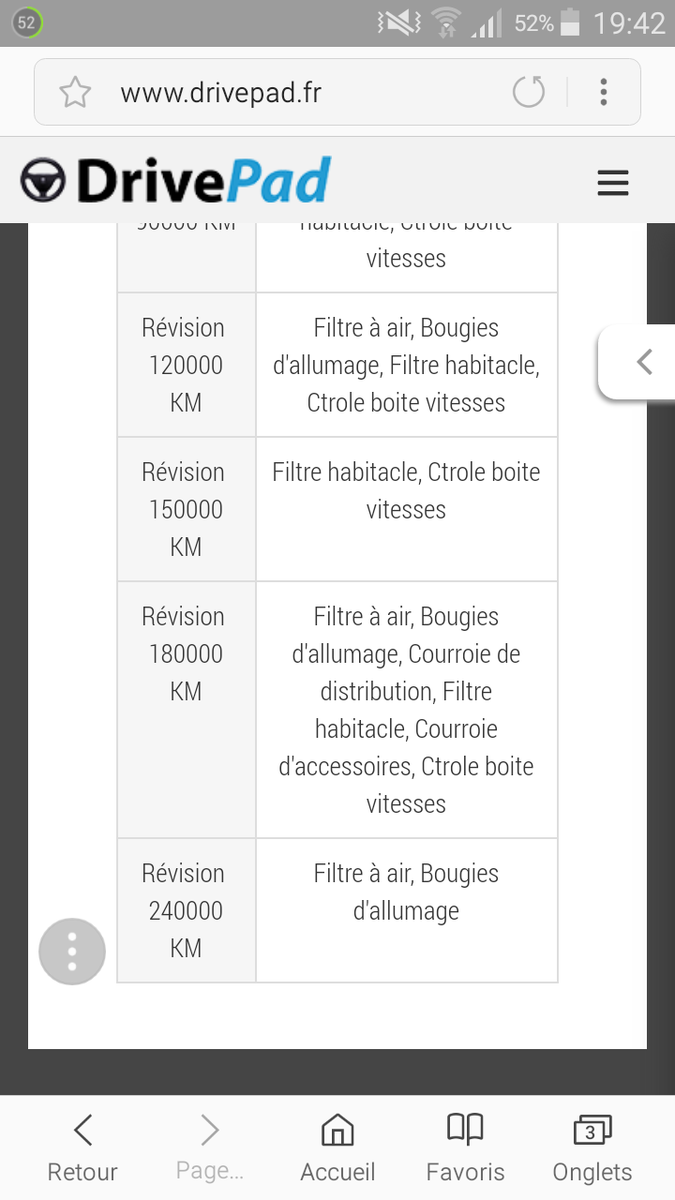The width and height of the screenshot is (675, 1200).
Task: Select the Révision 150000 KM cell
Action: (186, 509)
